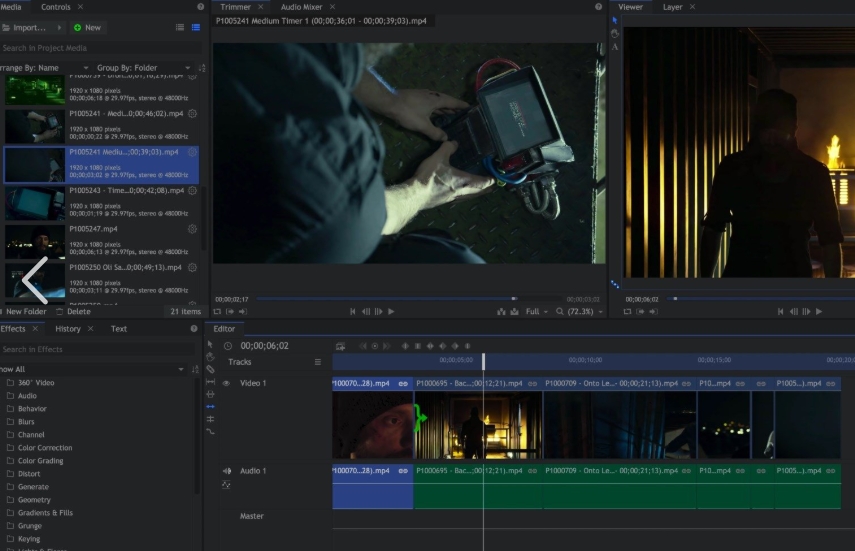855x551 pixels.
Task: Switch to the History tab
Action: (x=68, y=329)
